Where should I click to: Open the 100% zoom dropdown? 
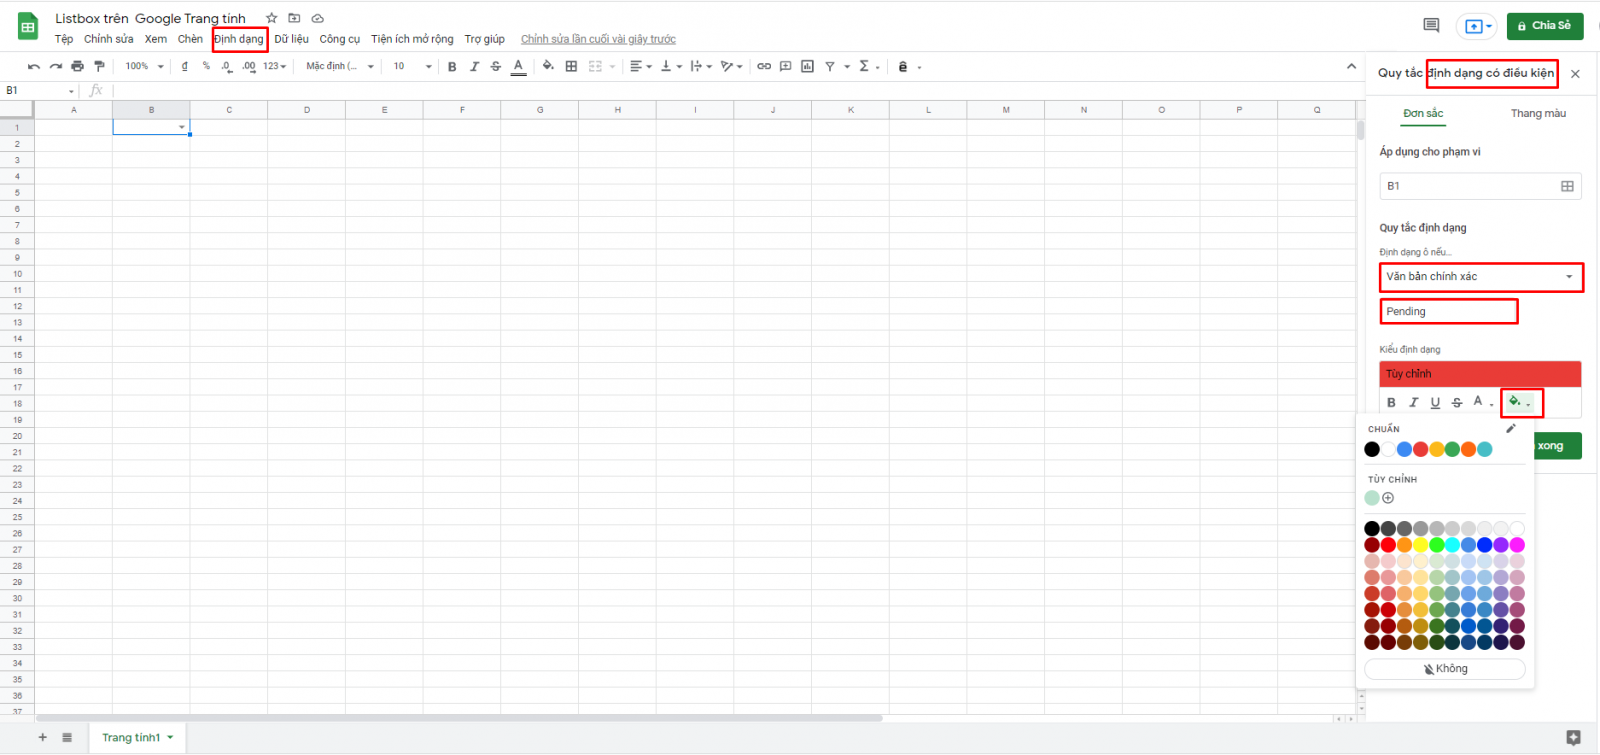145,66
